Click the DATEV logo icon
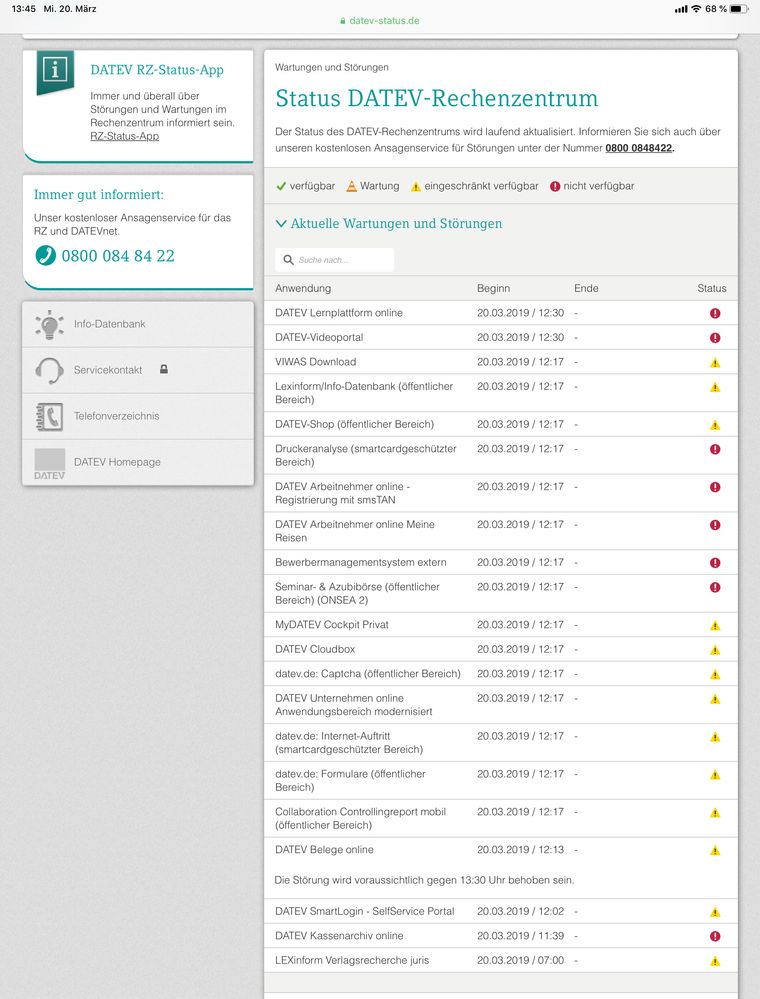Screen dimensions: 760x999 50,464
